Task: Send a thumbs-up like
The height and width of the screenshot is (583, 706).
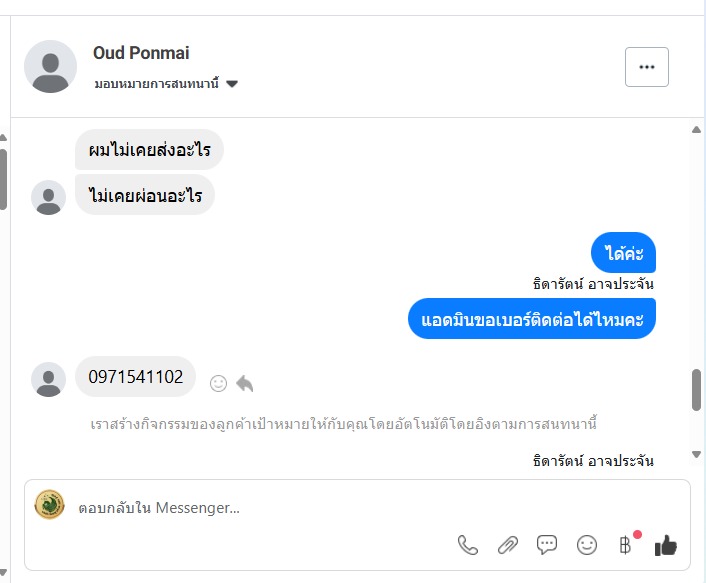Action: coord(665,545)
